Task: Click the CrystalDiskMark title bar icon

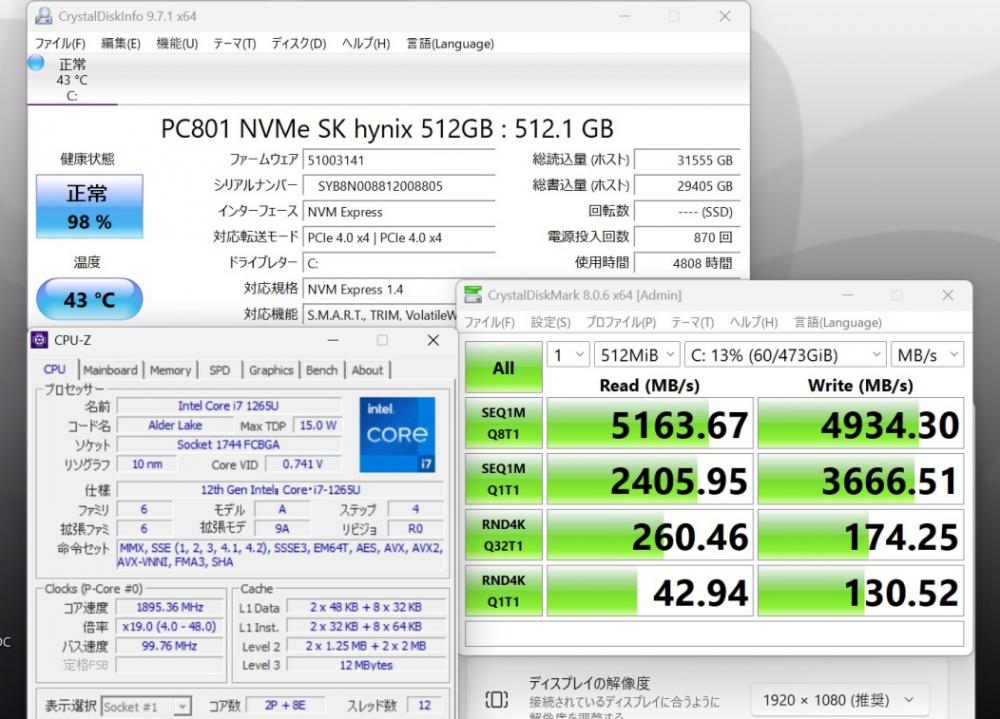Action: pos(473,295)
